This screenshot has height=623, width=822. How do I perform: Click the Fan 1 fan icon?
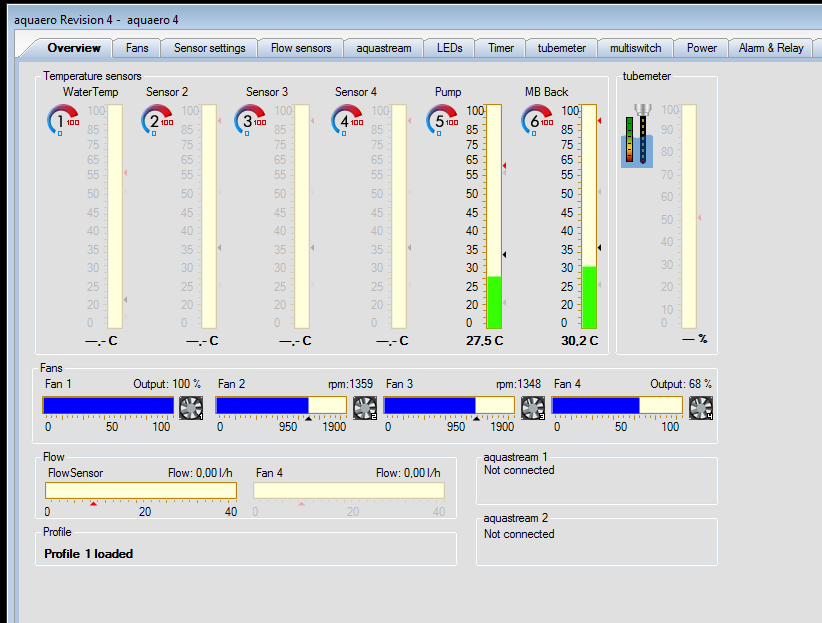[191, 407]
